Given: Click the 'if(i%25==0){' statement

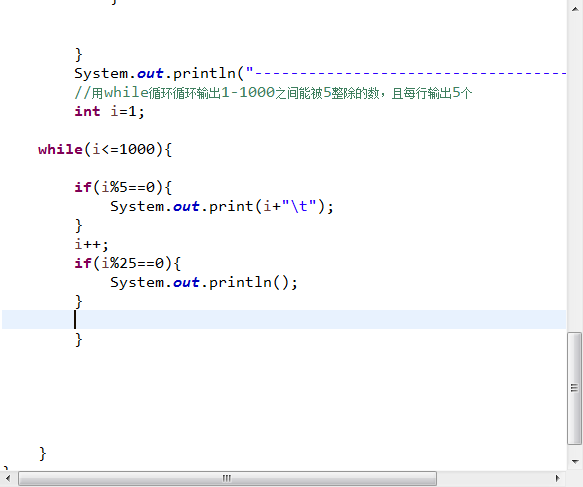Looking at the screenshot, I should [x=128, y=264].
